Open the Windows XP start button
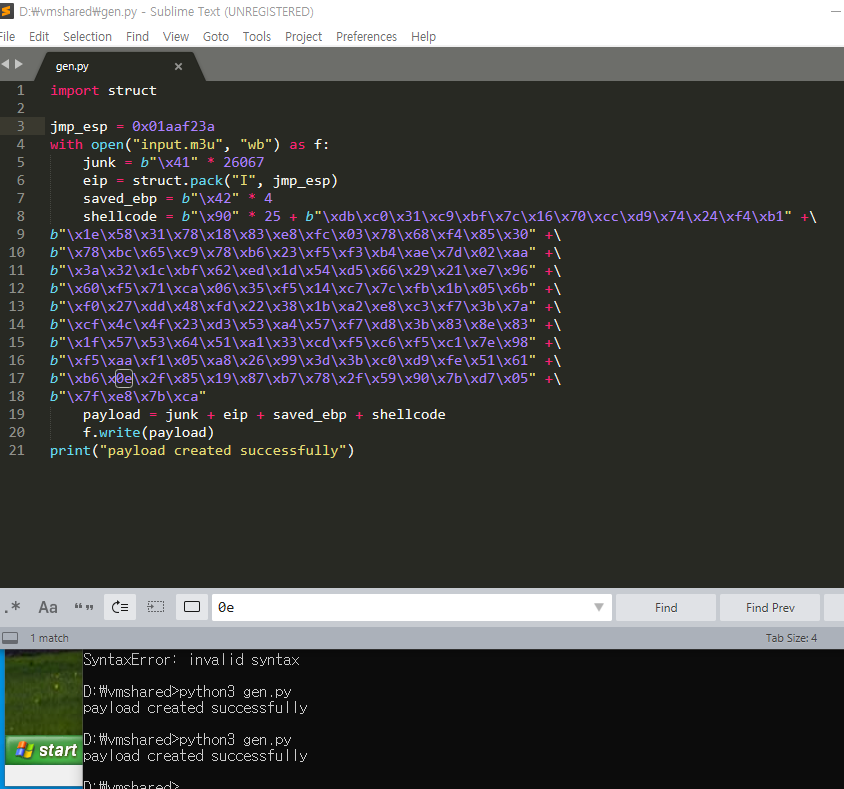844x789 pixels. 44,750
